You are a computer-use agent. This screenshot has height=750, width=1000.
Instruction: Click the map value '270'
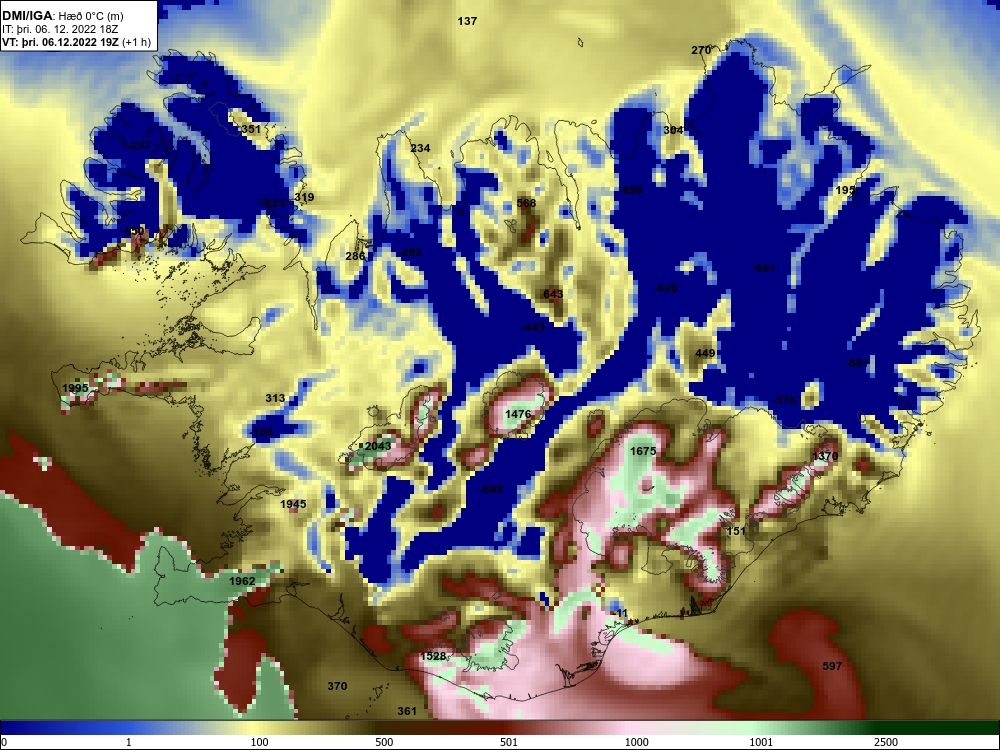click(x=701, y=50)
